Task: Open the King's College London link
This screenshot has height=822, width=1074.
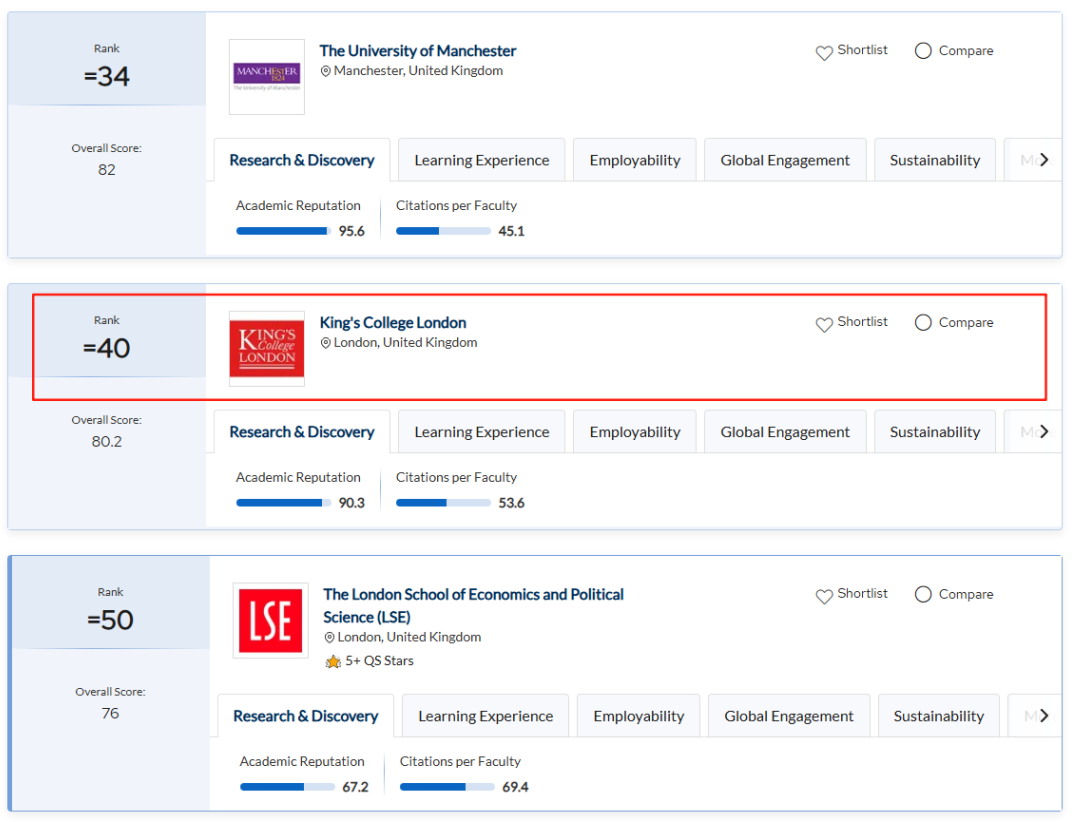Action: tap(393, 323)
